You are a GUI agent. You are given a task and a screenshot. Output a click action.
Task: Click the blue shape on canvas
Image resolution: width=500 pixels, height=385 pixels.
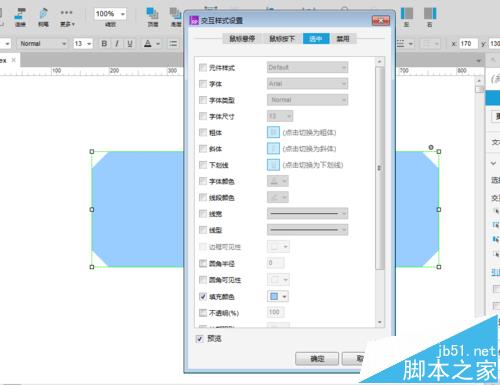(138, 209)
